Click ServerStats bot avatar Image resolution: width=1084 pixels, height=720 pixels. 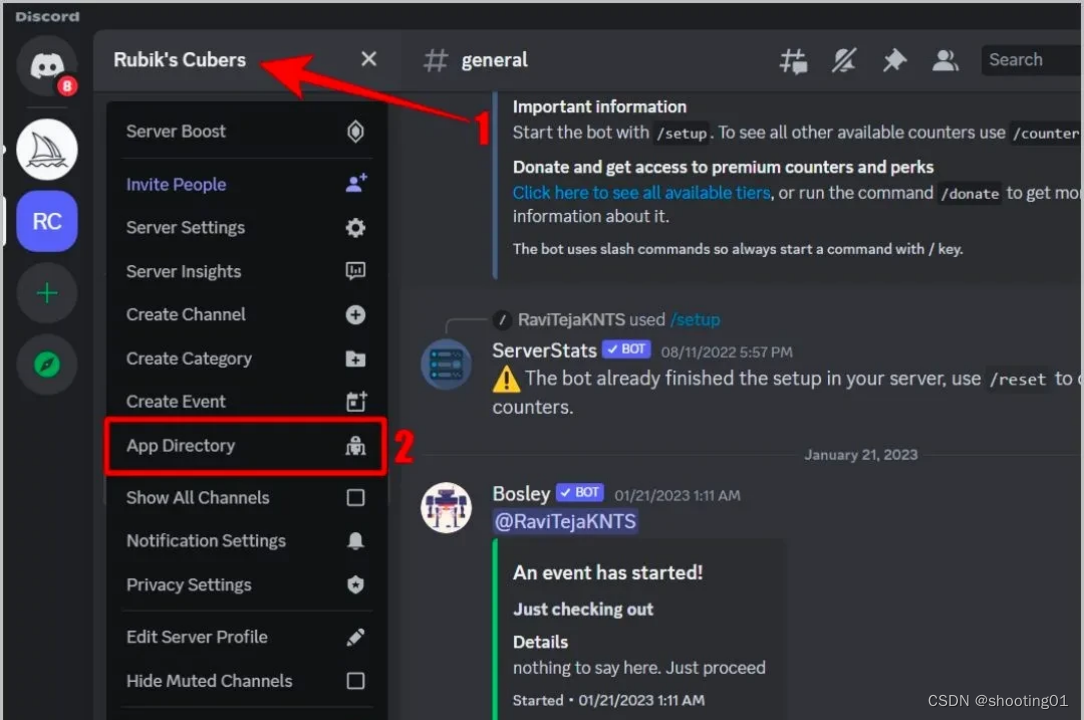(x=447, y=364)
